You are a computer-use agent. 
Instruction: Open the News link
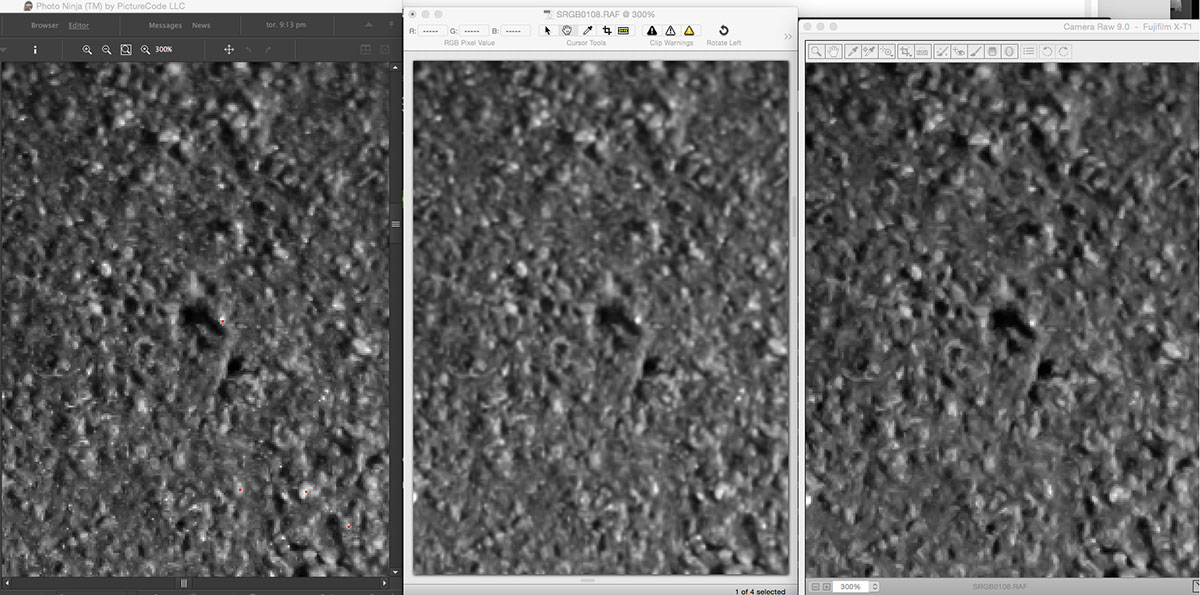(x=201, y=25)
